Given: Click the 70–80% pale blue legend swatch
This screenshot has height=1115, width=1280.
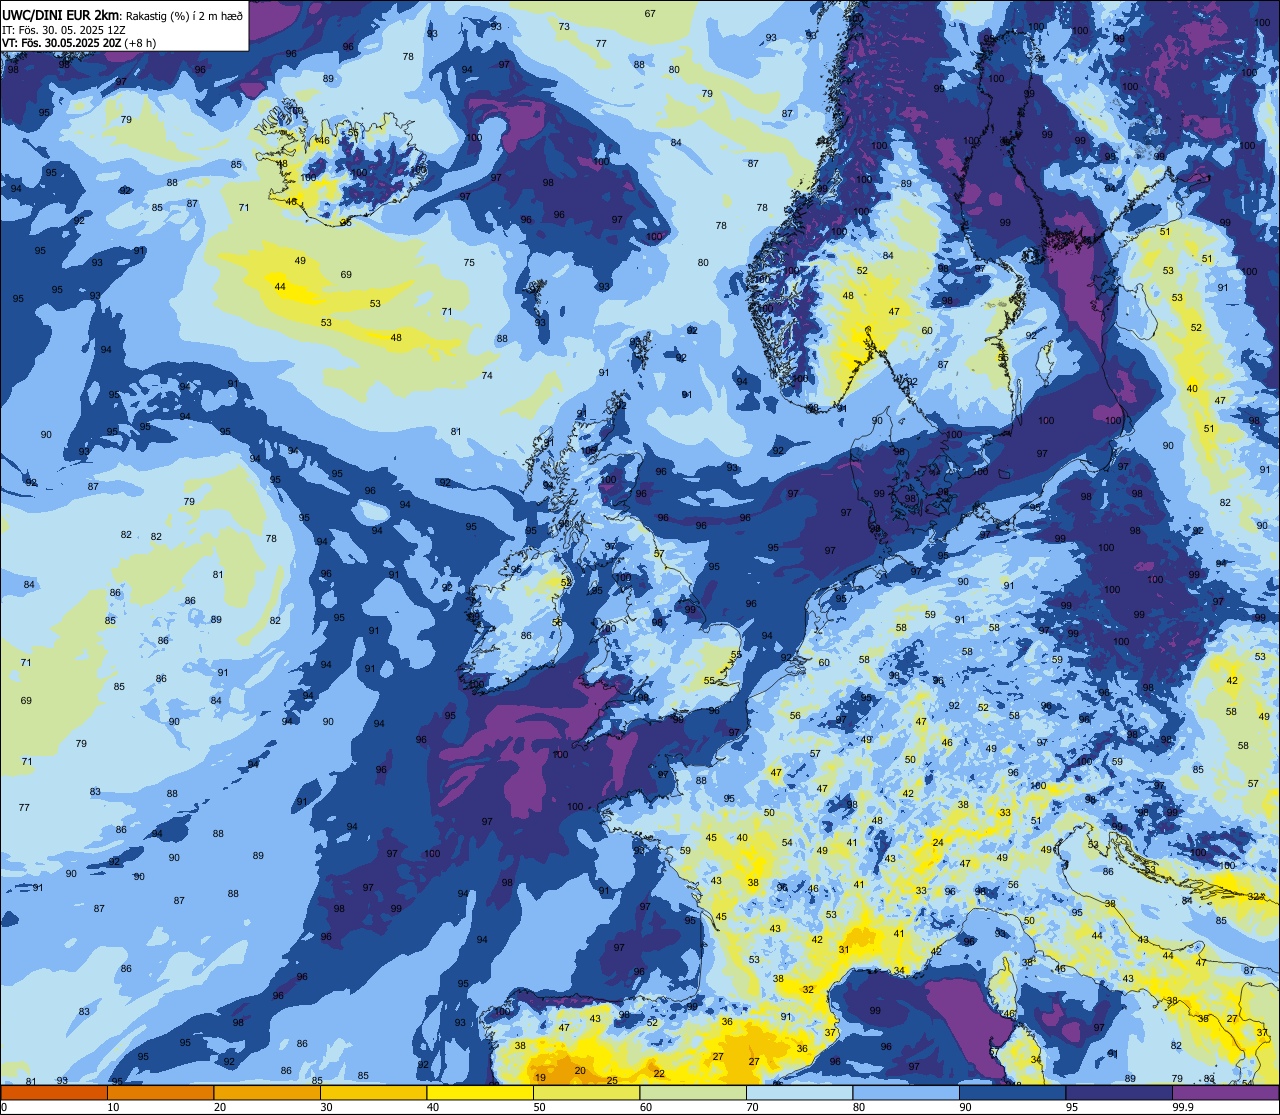Looking at the screenshot, I should point(799,1092).
